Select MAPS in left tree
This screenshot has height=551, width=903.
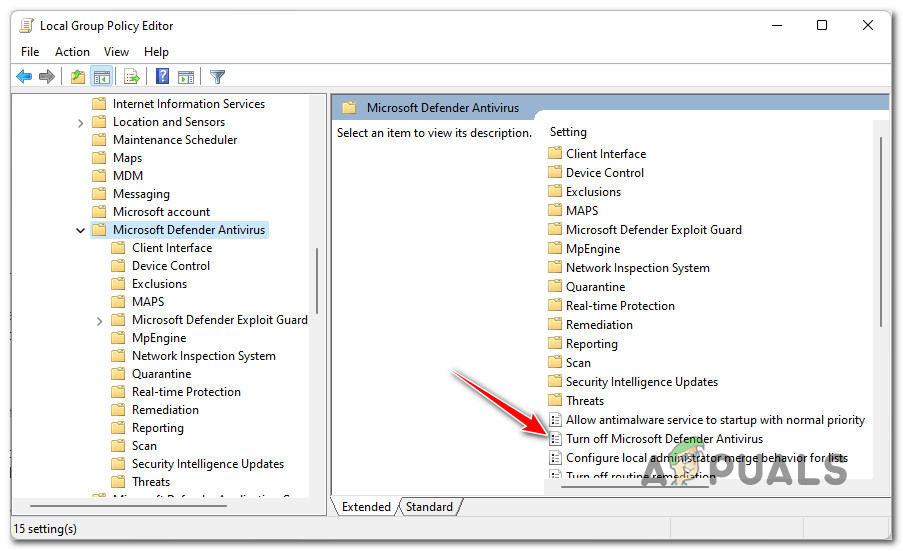[148, 301]
